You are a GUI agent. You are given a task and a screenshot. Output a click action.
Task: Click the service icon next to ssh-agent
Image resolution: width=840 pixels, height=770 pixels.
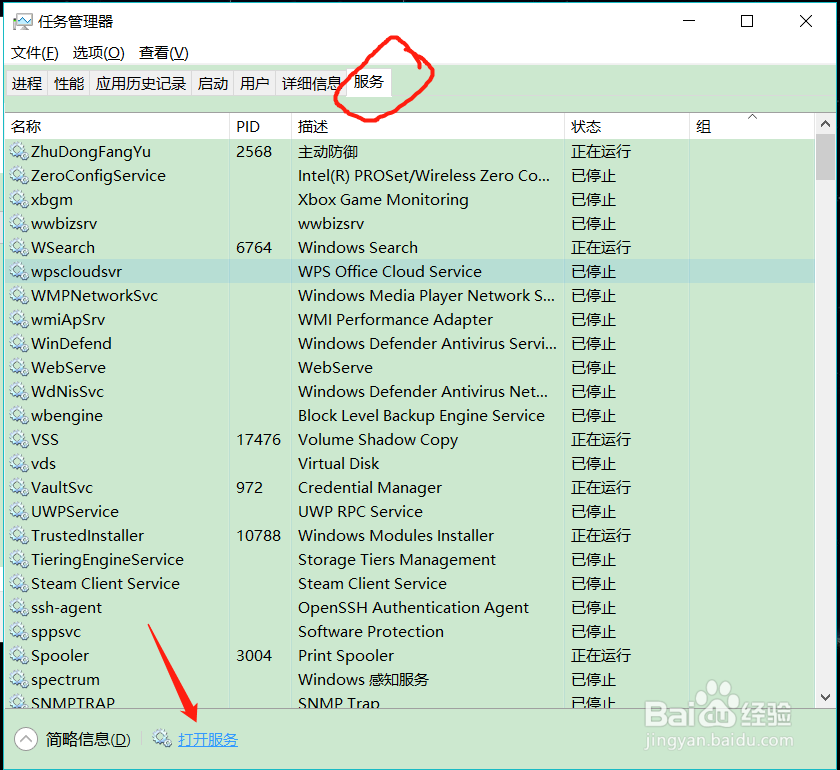pos(19,608)
